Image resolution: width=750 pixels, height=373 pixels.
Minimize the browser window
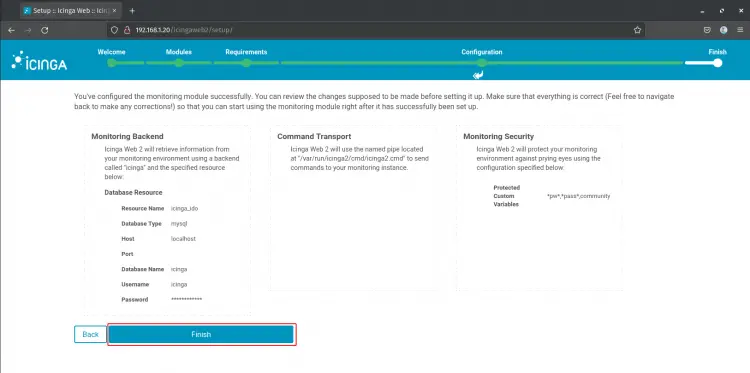pyautogui.click(x=702, y=11)
